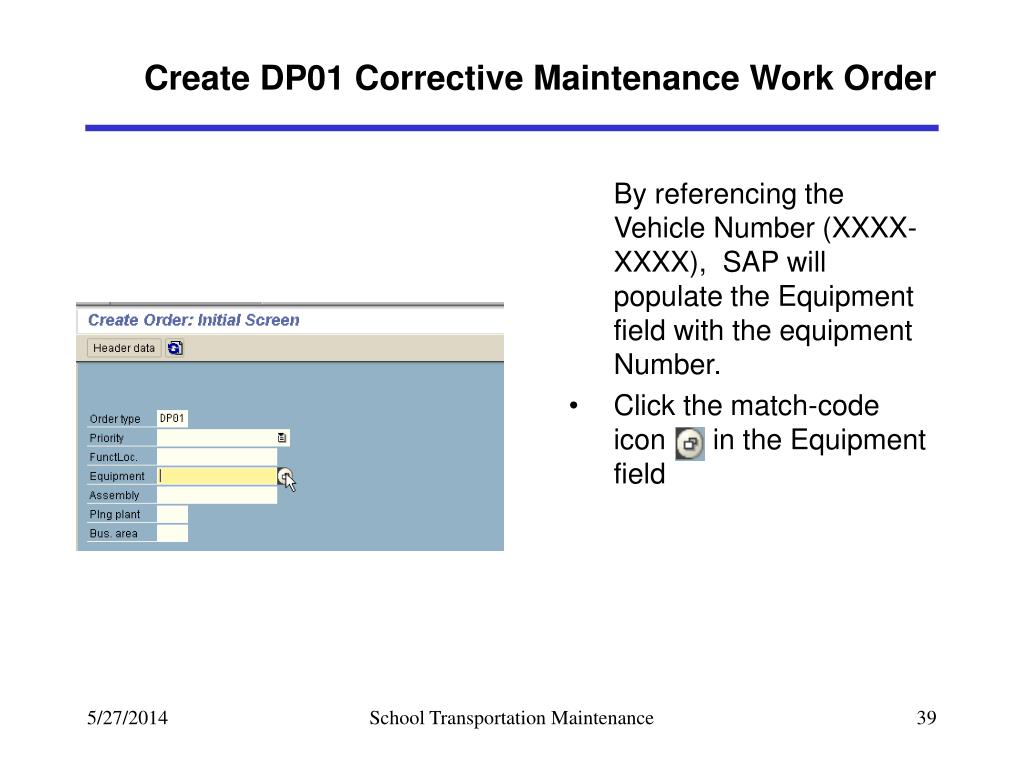
Task: Click the Bus. area input field
Action: coord(172,534)
